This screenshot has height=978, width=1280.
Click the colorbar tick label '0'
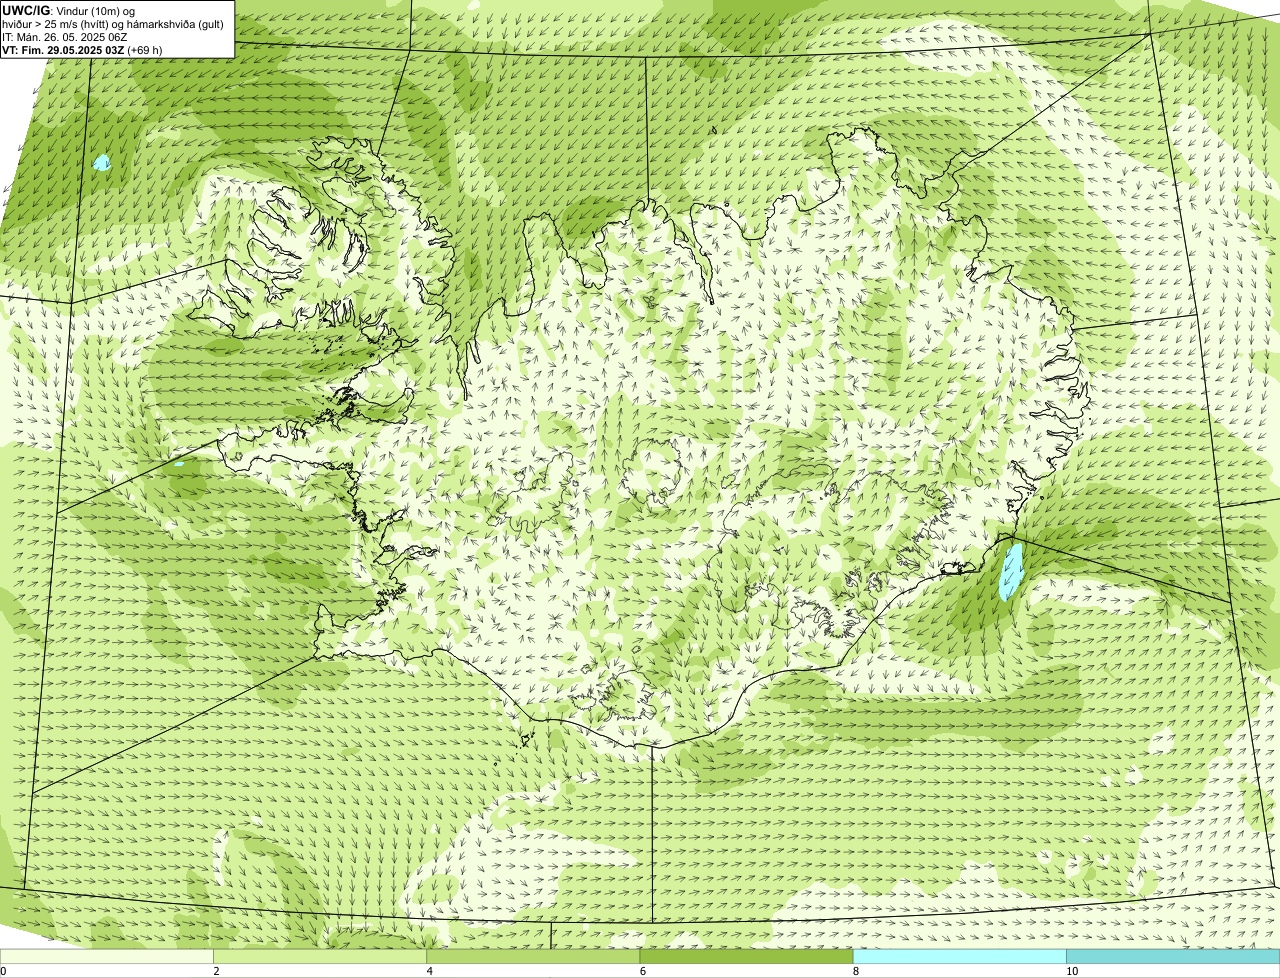click(x=4, y=971)
